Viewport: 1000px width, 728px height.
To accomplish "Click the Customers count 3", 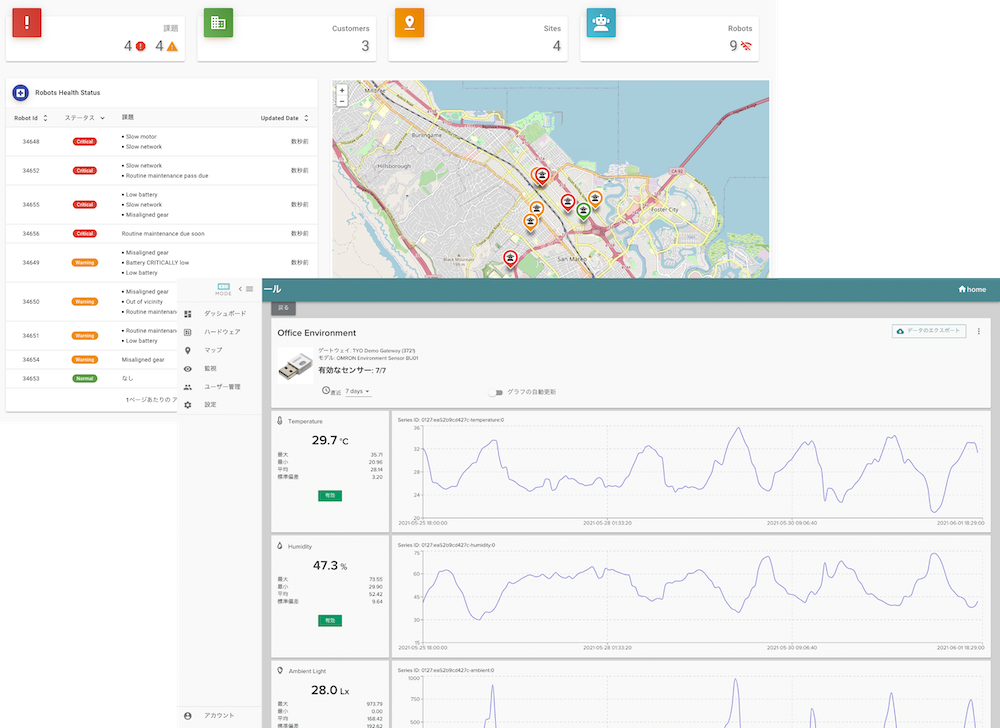I will click(x=365, y=46).
